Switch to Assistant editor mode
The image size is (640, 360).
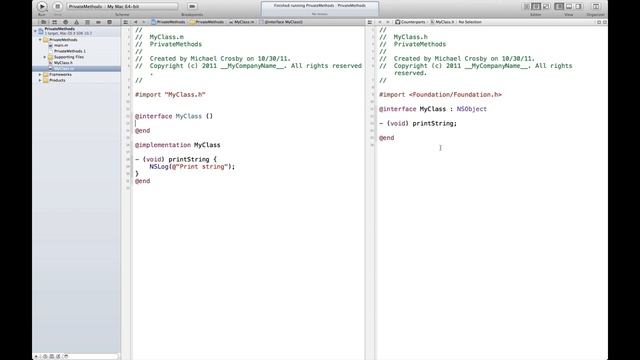pos(536,7)
